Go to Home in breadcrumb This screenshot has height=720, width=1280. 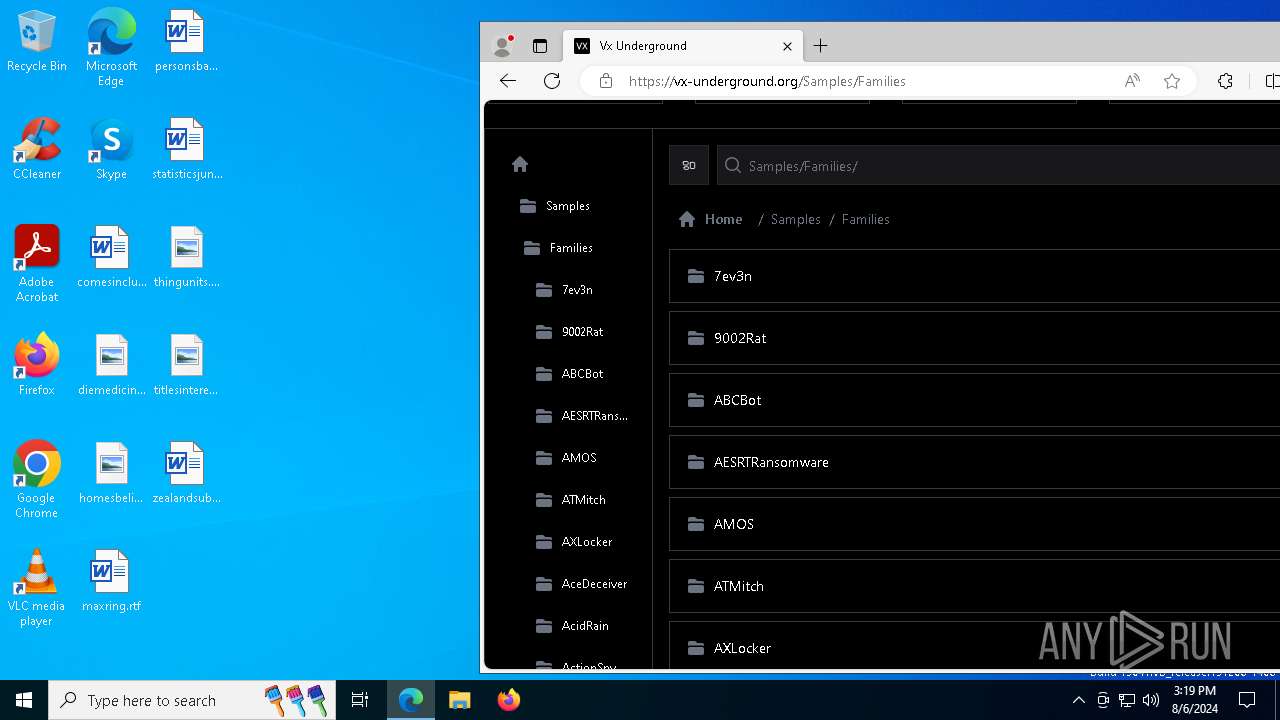click(711, 219)
